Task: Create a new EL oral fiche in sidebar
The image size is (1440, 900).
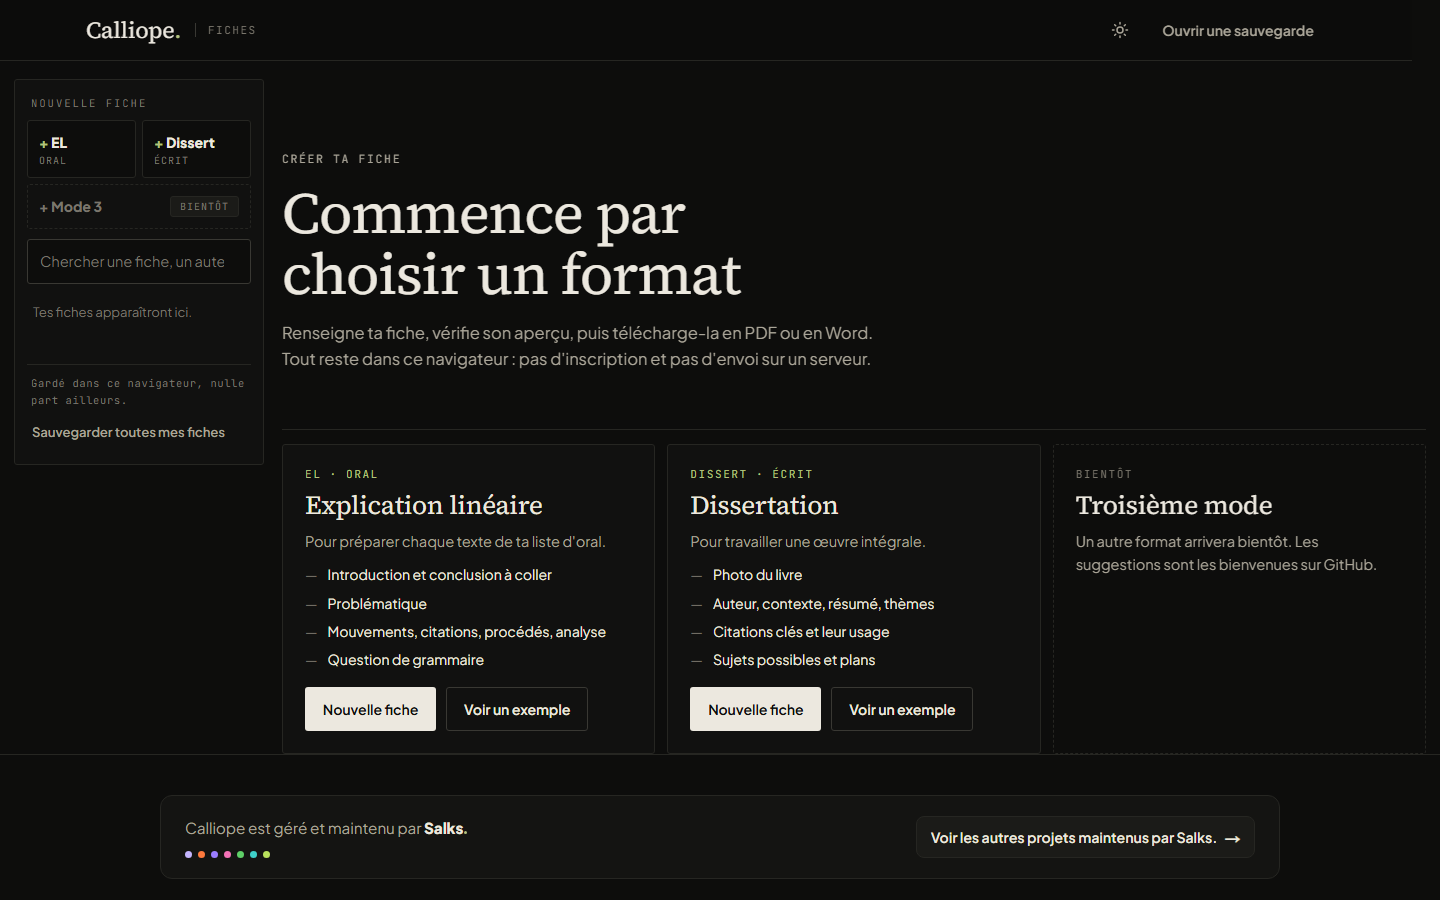Action: (x=81, y=149)
